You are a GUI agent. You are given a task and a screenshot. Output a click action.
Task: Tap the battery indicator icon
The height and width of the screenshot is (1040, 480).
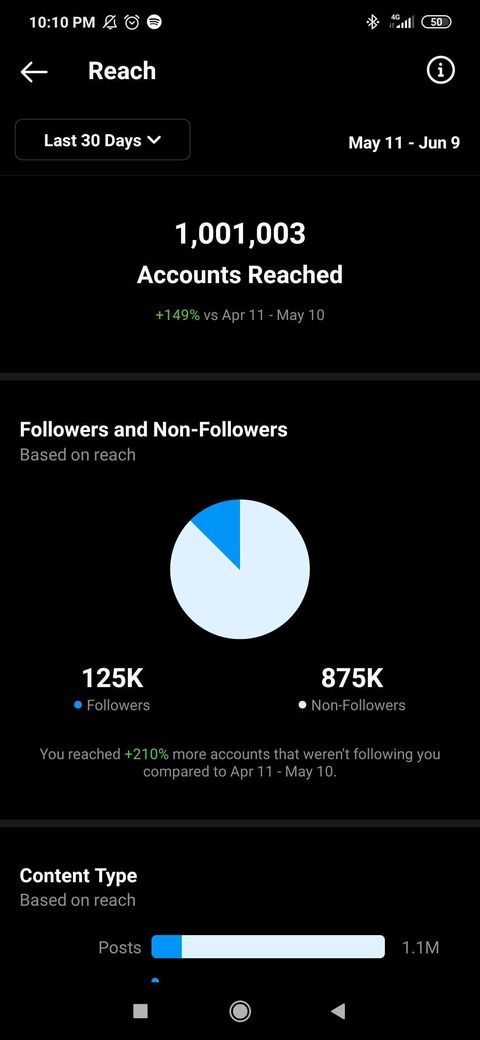tap(436, 22)
